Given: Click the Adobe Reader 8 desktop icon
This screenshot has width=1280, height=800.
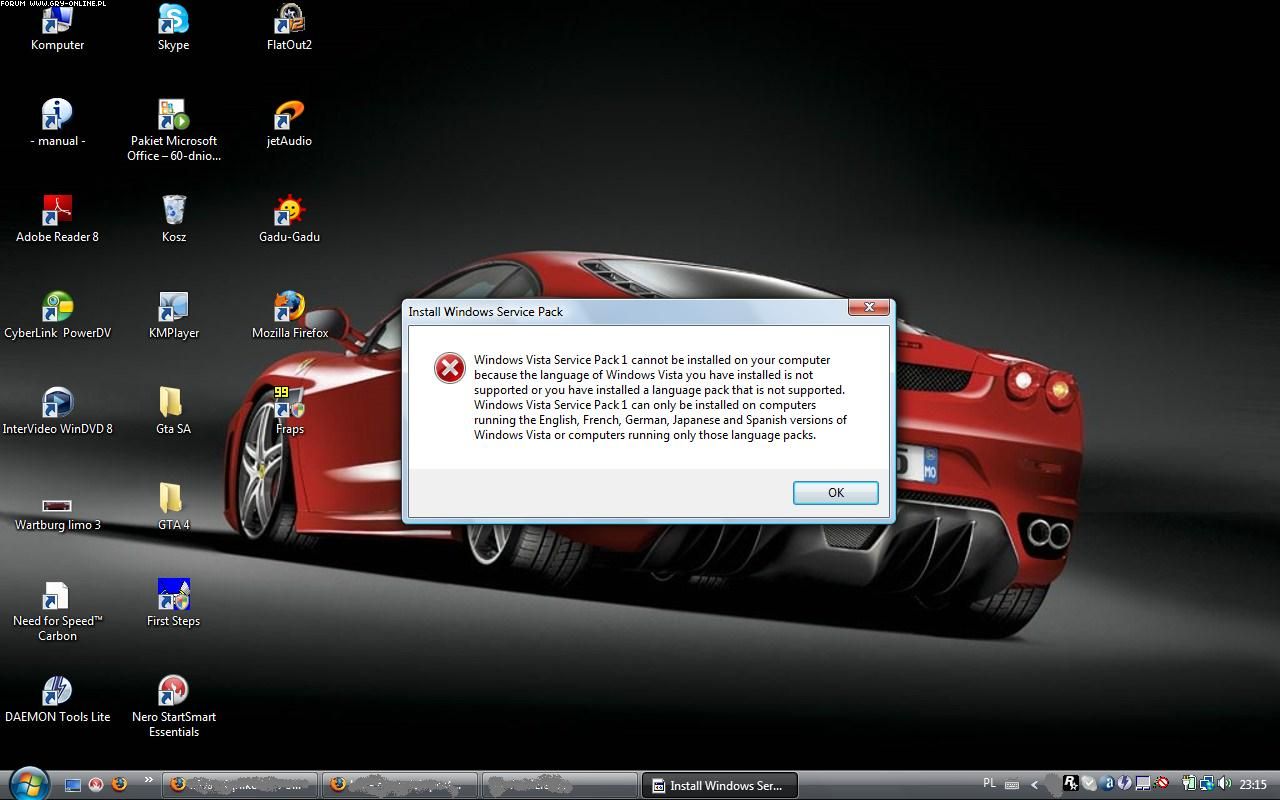Looking at the screenshot, I should (x=57, y=212).
